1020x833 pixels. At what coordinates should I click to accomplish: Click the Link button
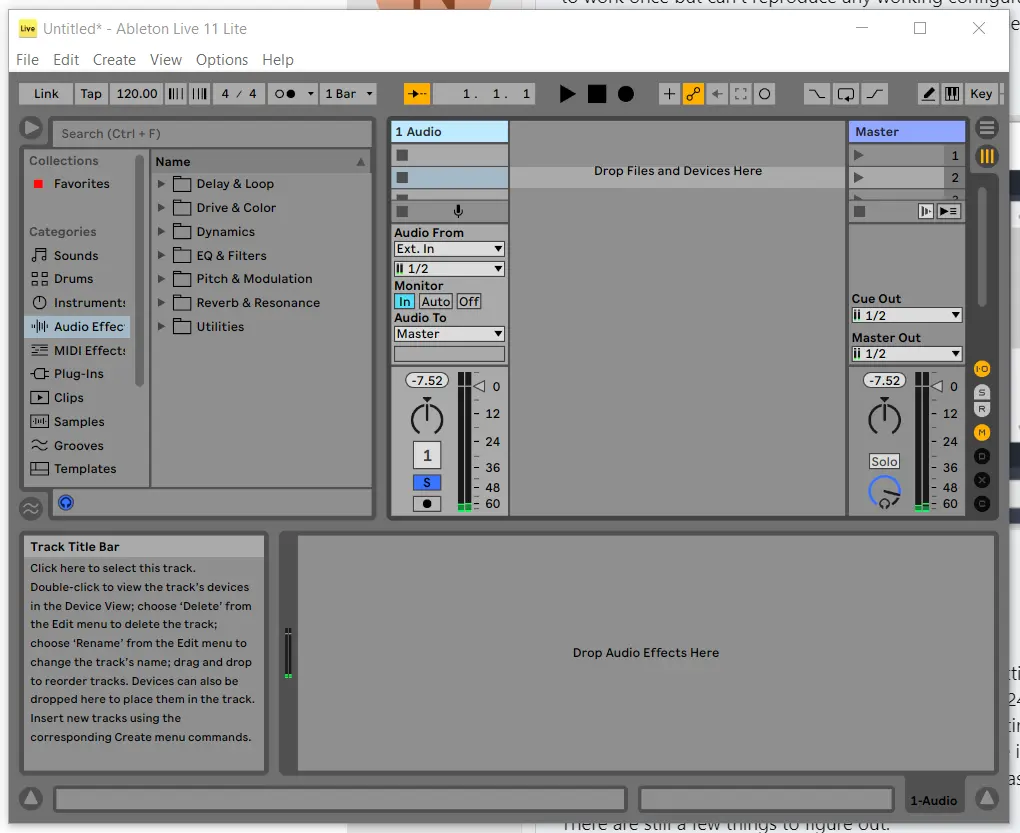tap(46, 94)
